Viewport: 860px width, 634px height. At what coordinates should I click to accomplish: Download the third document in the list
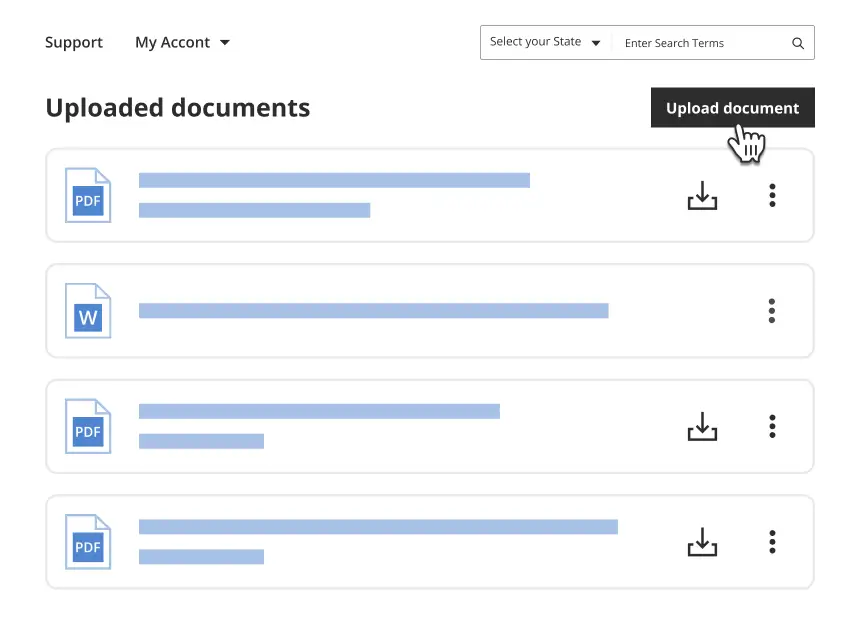click(702, 427)
